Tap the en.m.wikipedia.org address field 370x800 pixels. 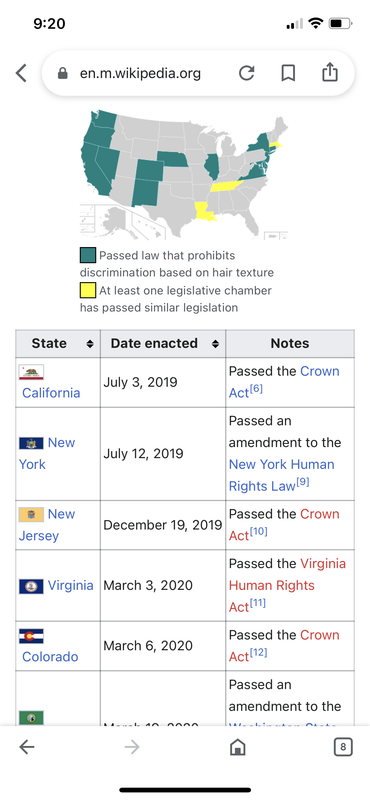point(140,73)
